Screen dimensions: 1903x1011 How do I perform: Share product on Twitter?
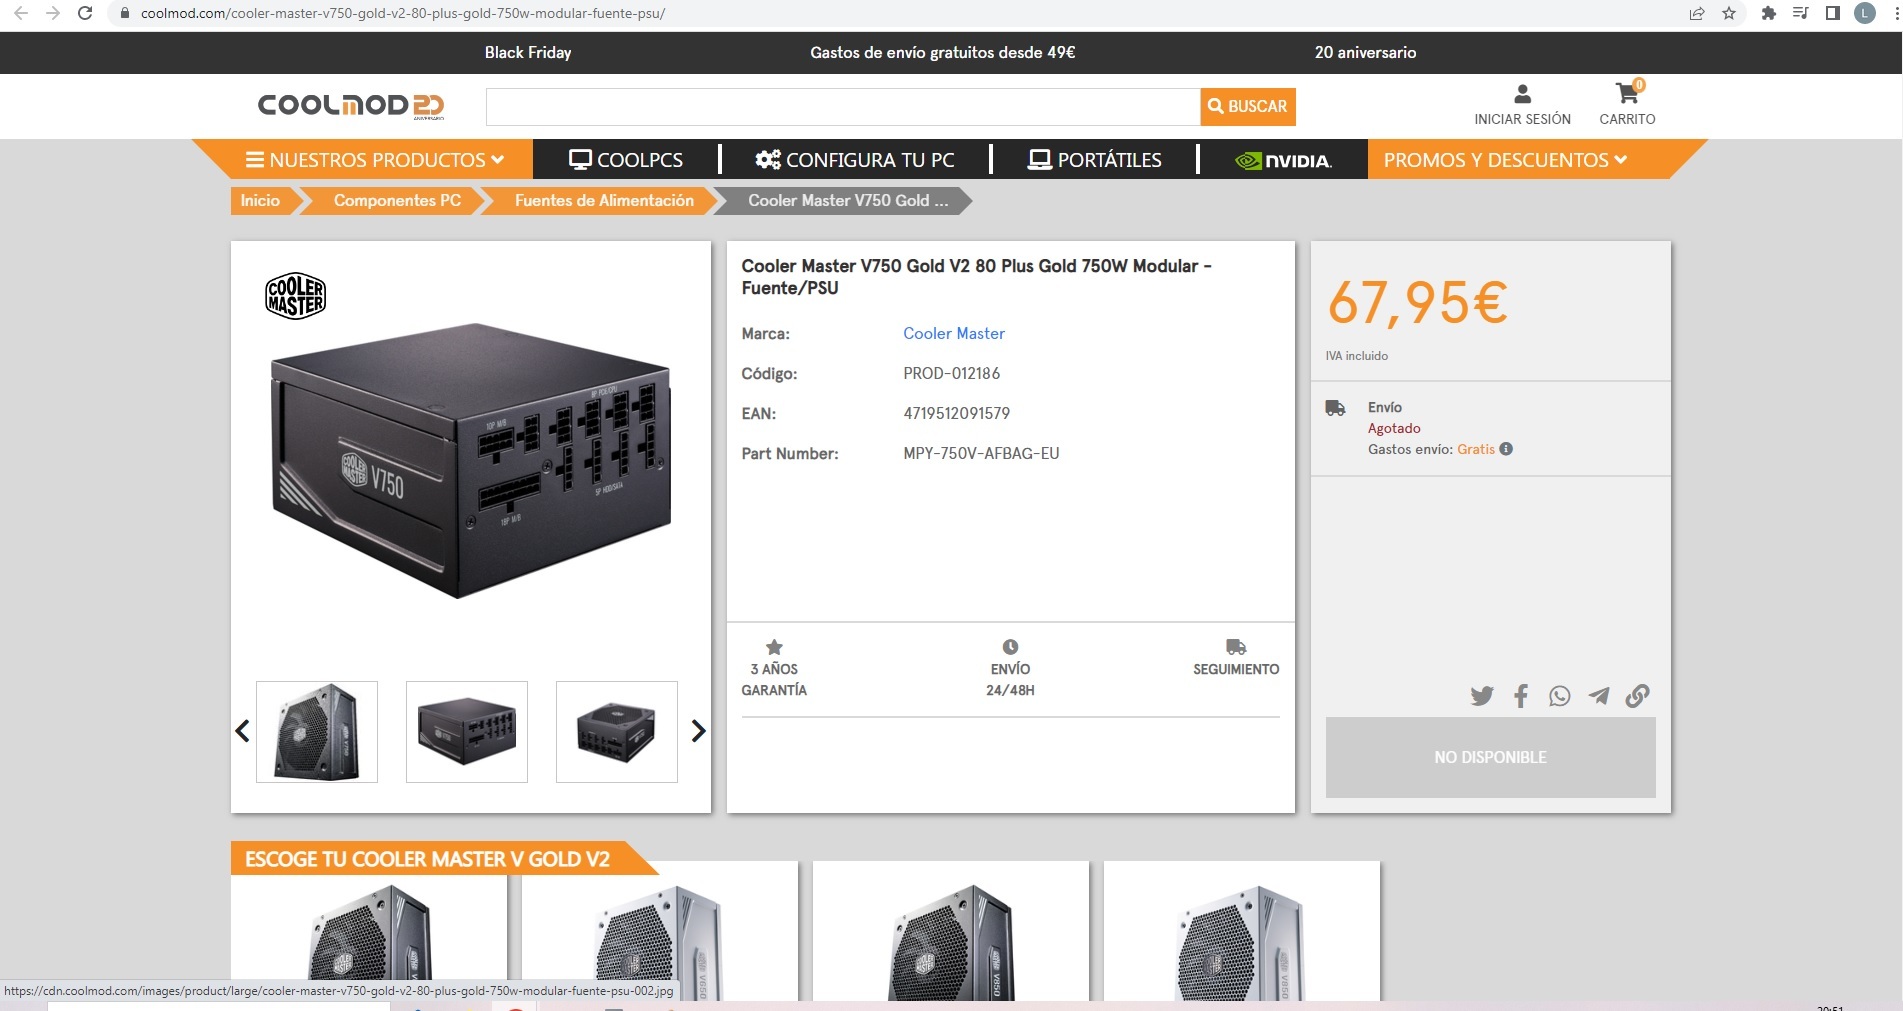tap(1482, 696)
